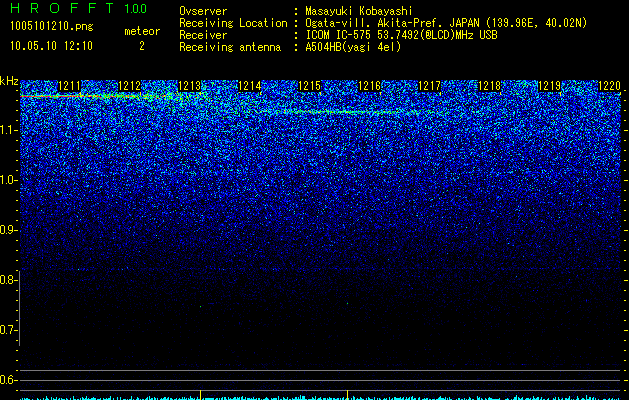Select the filename 1005101210.png
Screen dimensions: 629x400
pyautogui.click(x=52, y=27)
